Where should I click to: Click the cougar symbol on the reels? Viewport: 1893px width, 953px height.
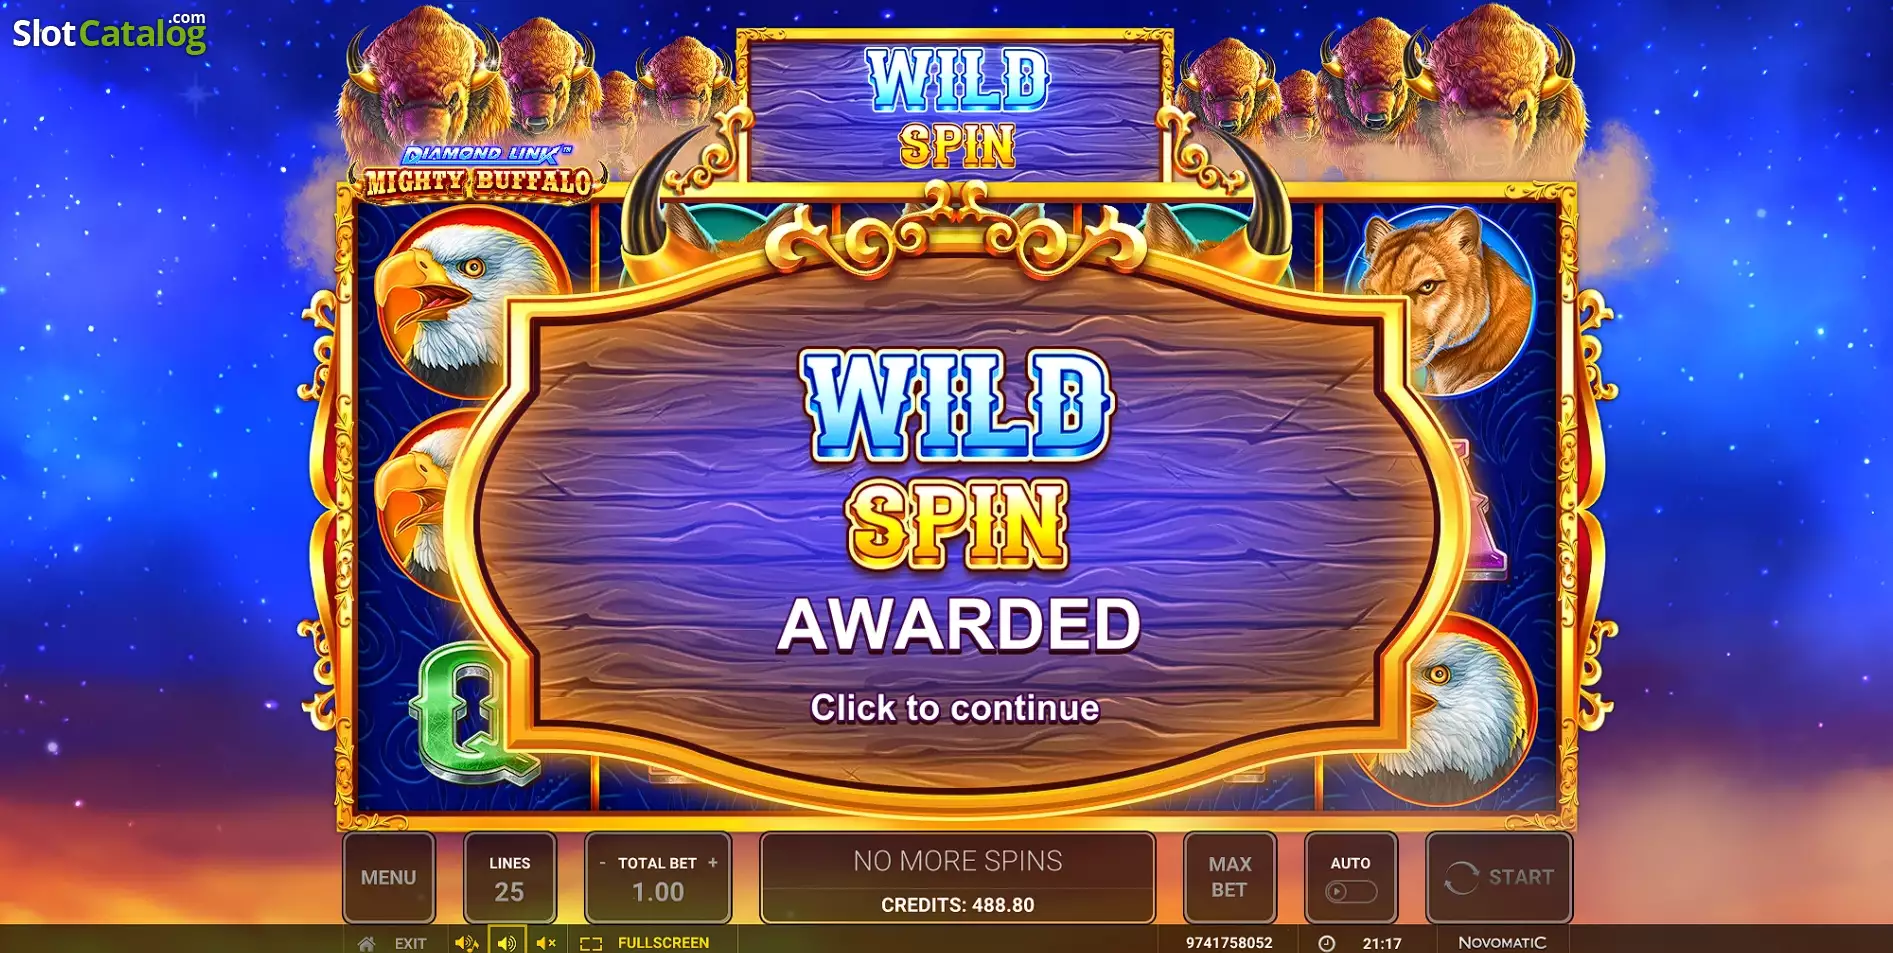click(1440, 300)
